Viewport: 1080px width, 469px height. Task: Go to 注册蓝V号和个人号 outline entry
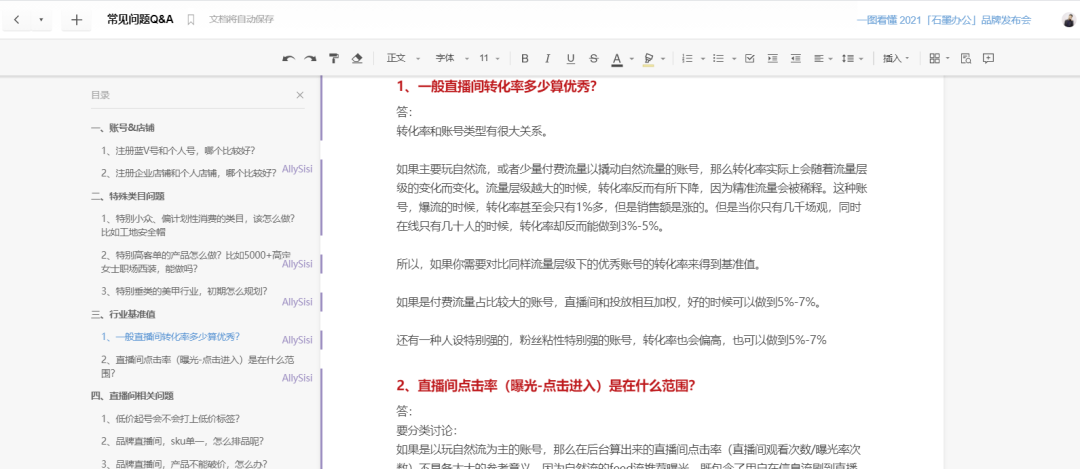178,150
